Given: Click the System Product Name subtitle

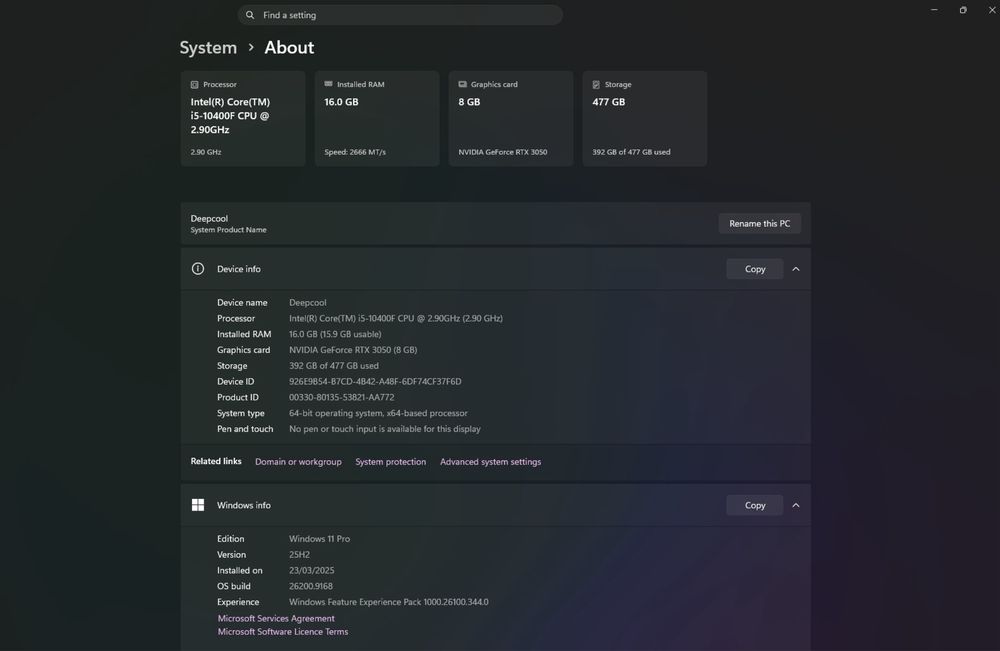Looking at the screenshot, I should [x=228, y=230].
